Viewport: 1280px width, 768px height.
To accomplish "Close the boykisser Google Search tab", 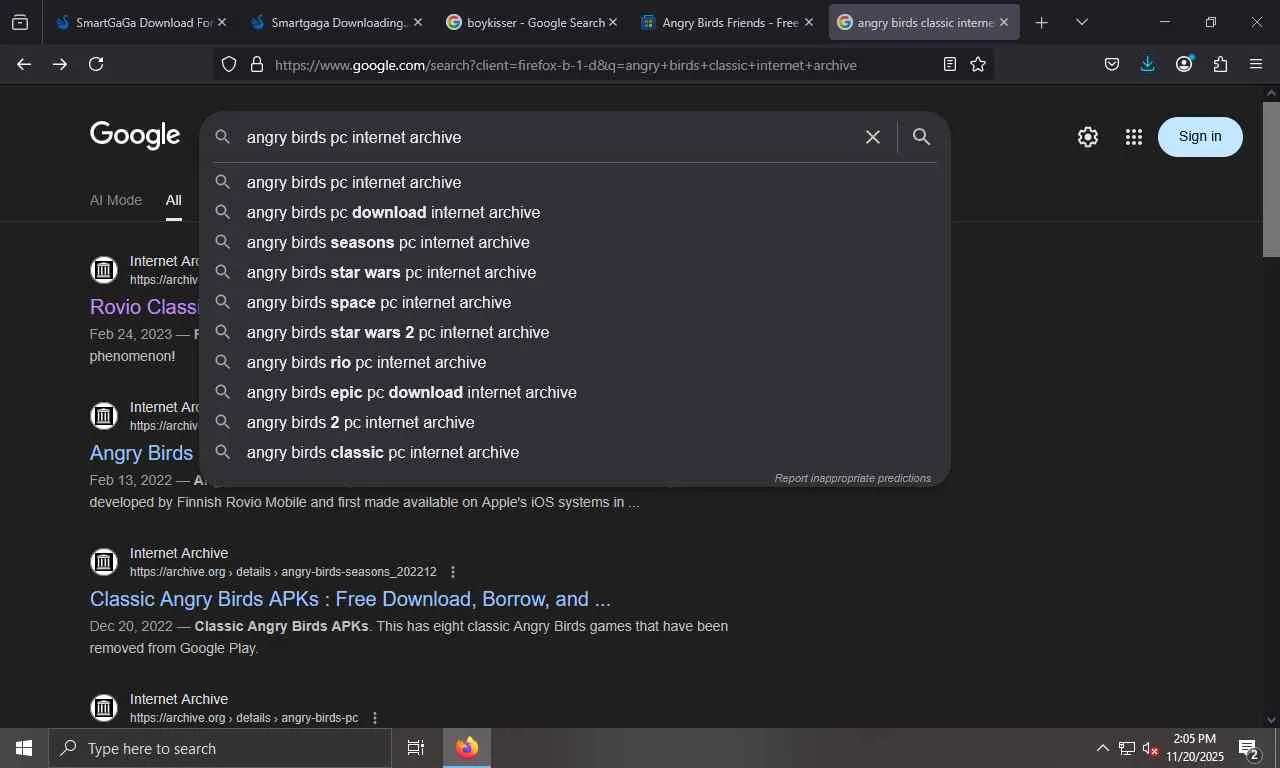I will [x=612, y=22].
